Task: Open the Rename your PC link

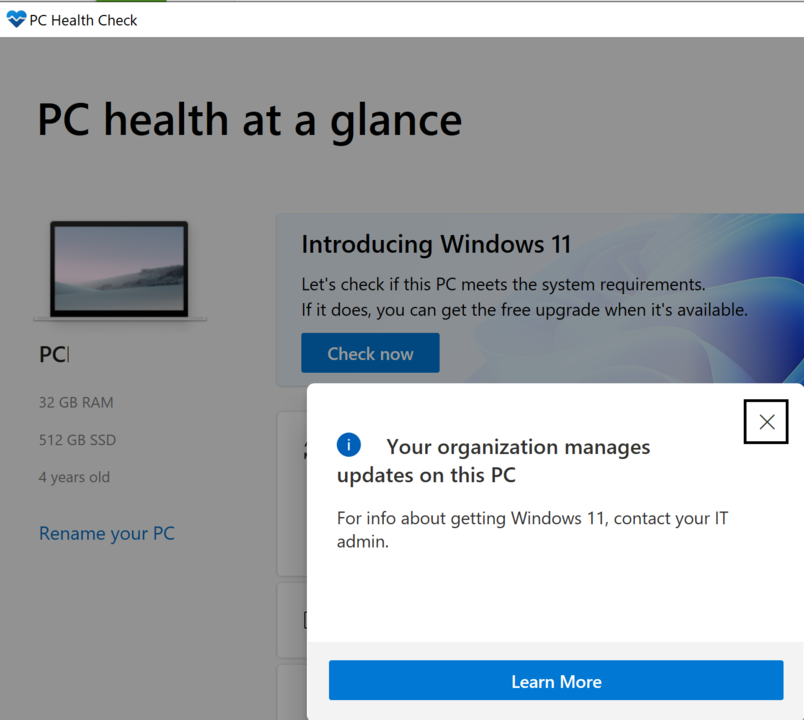Action: pyautogui.click(x=107, y=533)
